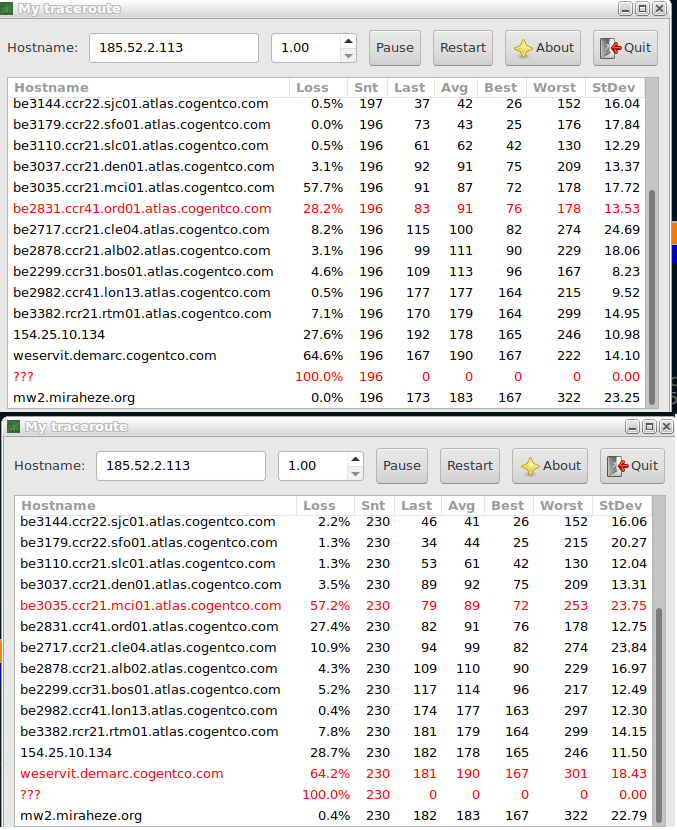This screenshot has height=830, width=677.
Task: Click the 1.00 interval field in the upper window
Action: [306, 48]
